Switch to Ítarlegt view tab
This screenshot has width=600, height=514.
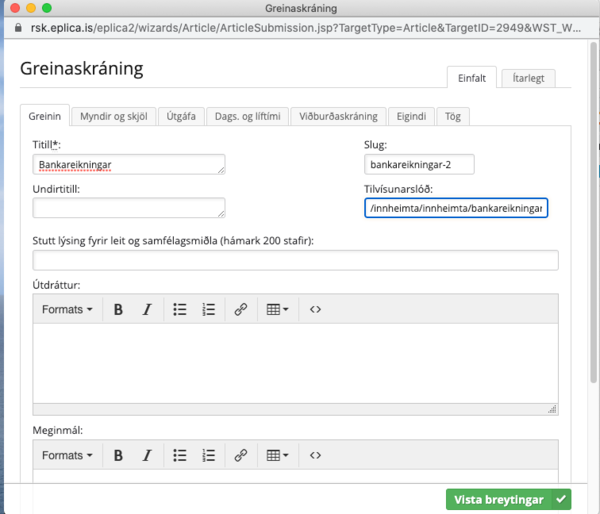(x=528, y=78)
